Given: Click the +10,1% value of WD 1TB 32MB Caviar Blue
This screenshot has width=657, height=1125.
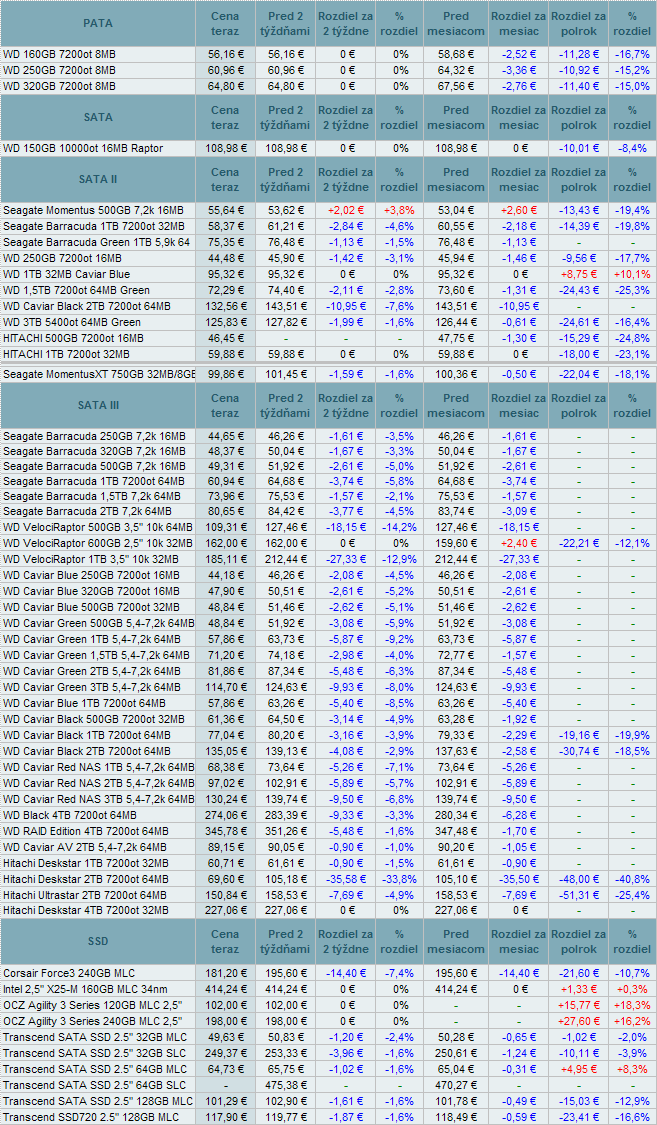Looking at the screenshot, I should (x=633, y=274).
